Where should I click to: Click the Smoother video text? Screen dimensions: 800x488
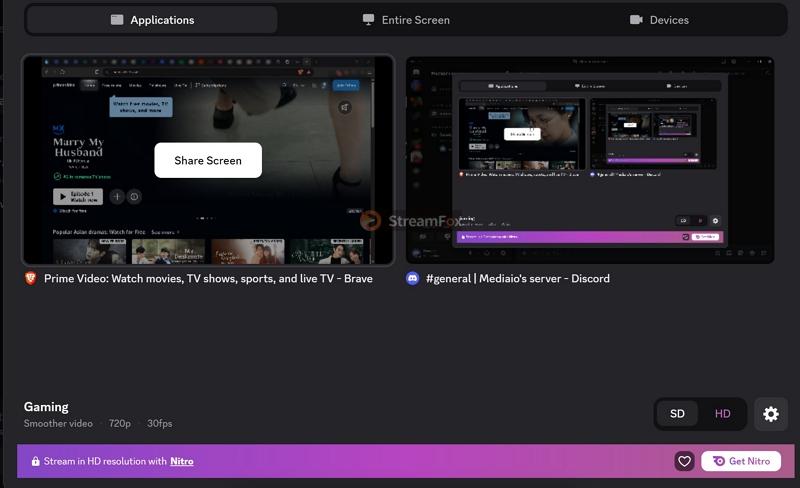click(58, 423)
